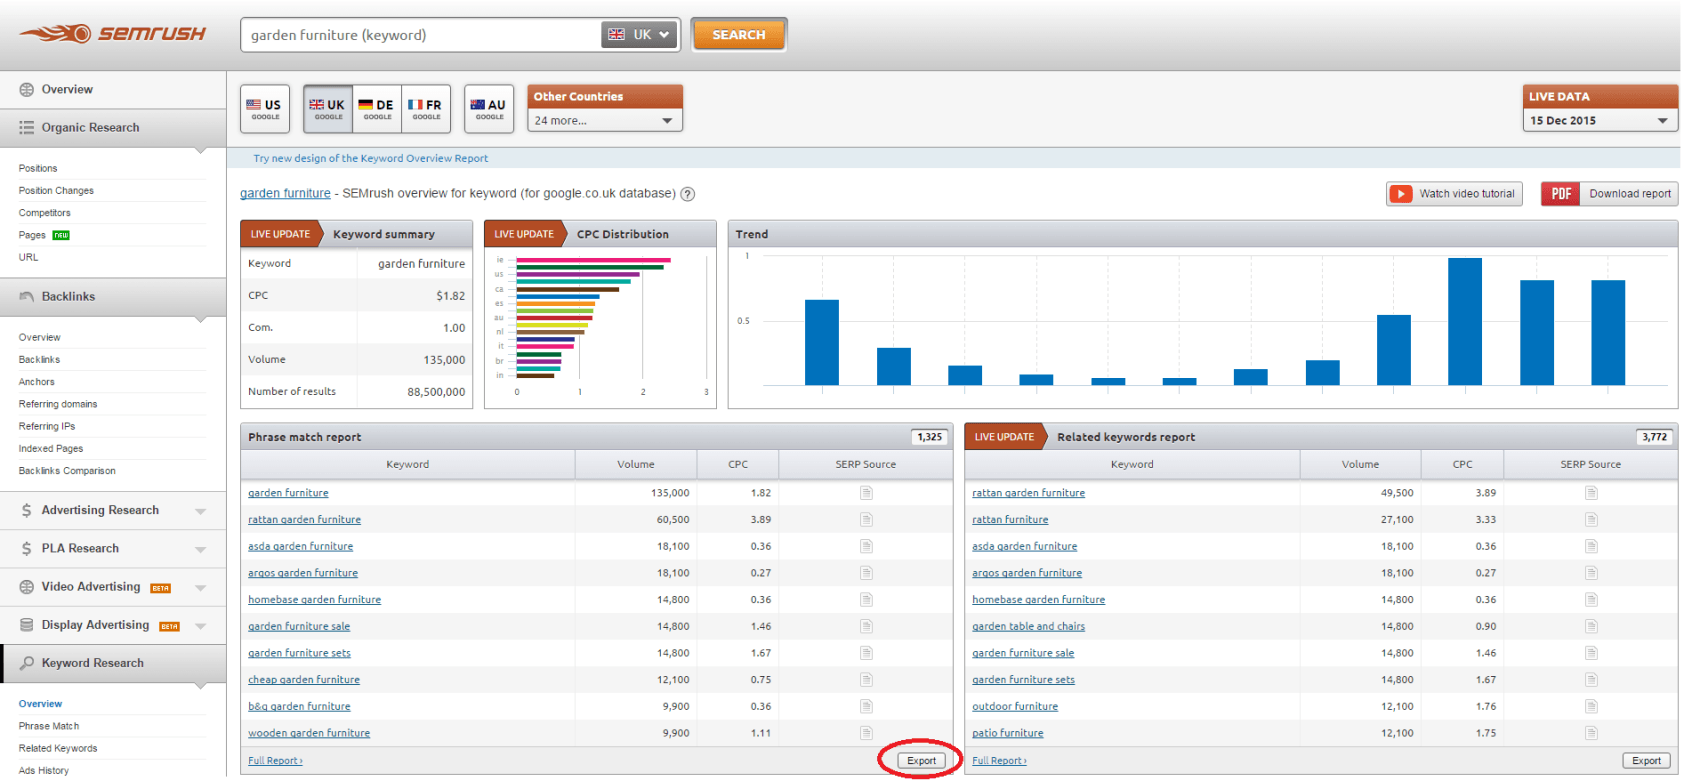Open SERP source for rattan garden furniture in Phrase match
Viewport: 1692px width, 781px height.
(866, 520)
